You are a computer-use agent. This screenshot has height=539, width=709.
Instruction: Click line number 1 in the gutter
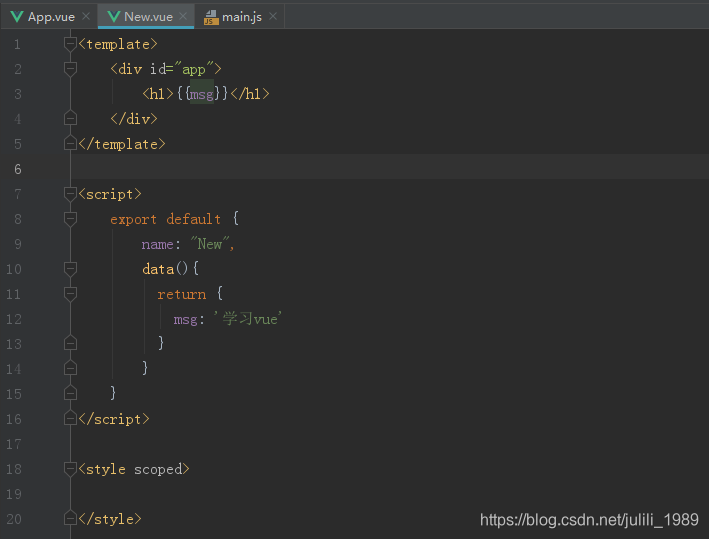pos(17,44)
